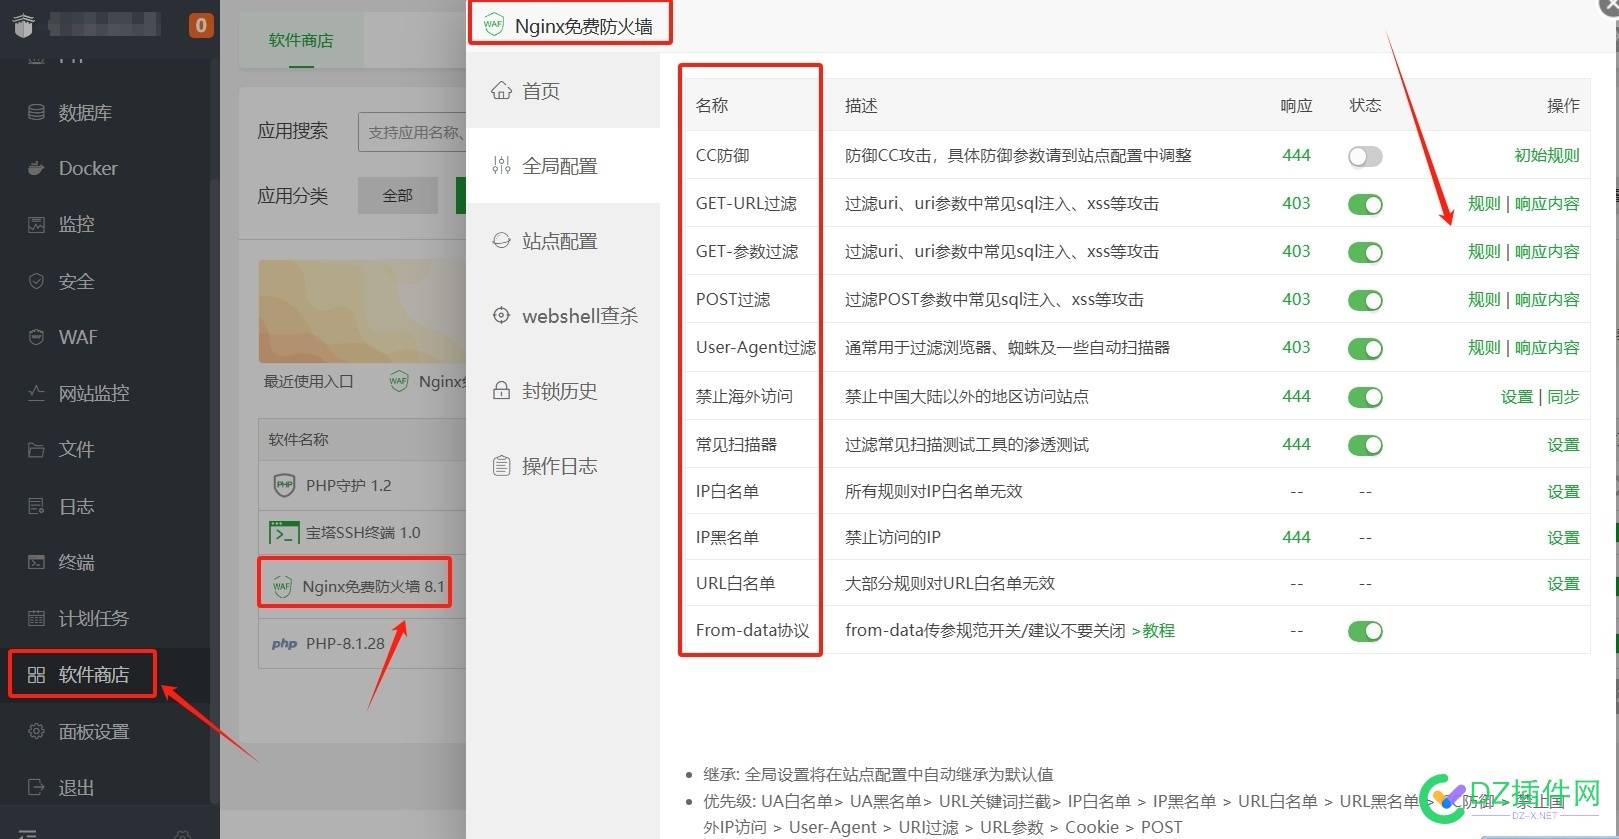Click the 日志 log icon in the sidebar
Image resolution: width=1619 pixels, height=839 pixels.
[36, 506]
